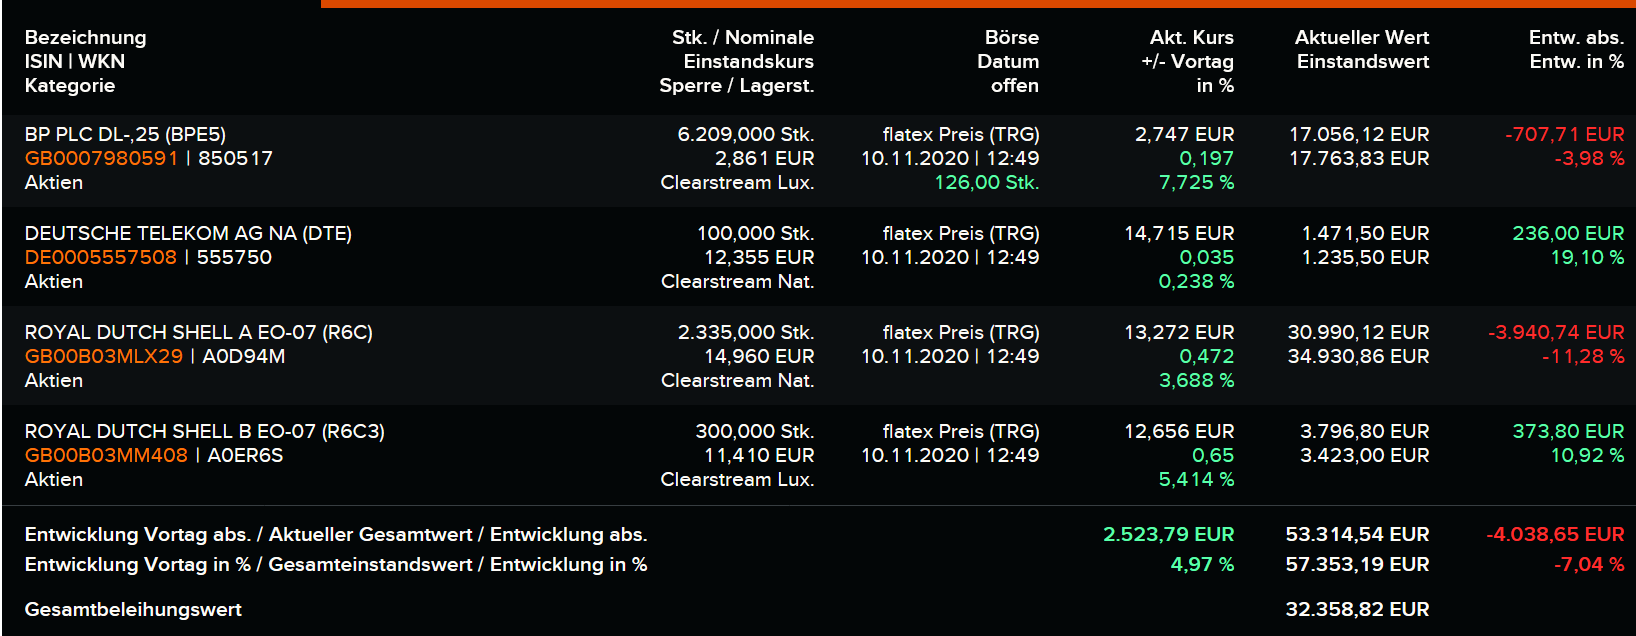Click ISIN link GB00B03MLX29

point(104,356)
